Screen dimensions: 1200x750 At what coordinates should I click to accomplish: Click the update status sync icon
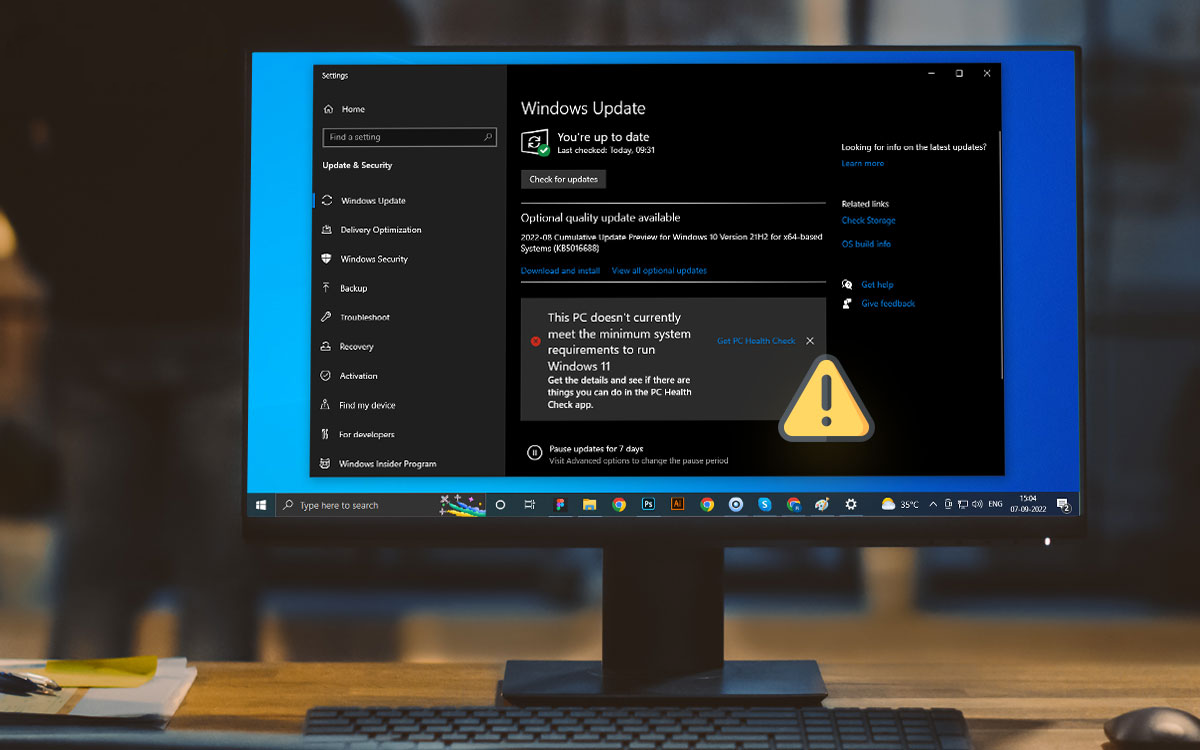click(535, 142)
